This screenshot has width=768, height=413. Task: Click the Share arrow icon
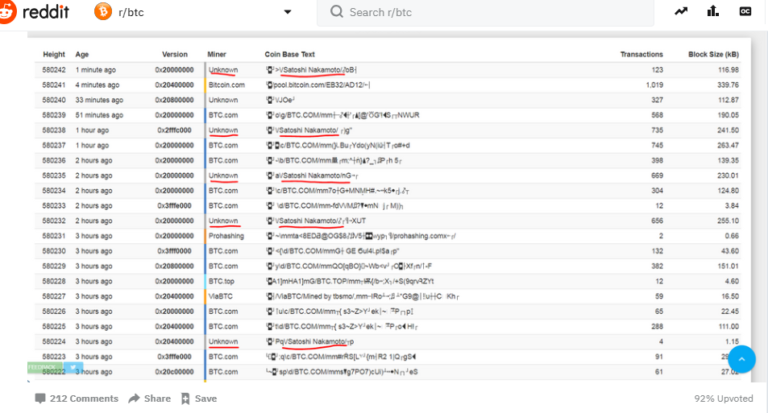(x=135, y=398)
